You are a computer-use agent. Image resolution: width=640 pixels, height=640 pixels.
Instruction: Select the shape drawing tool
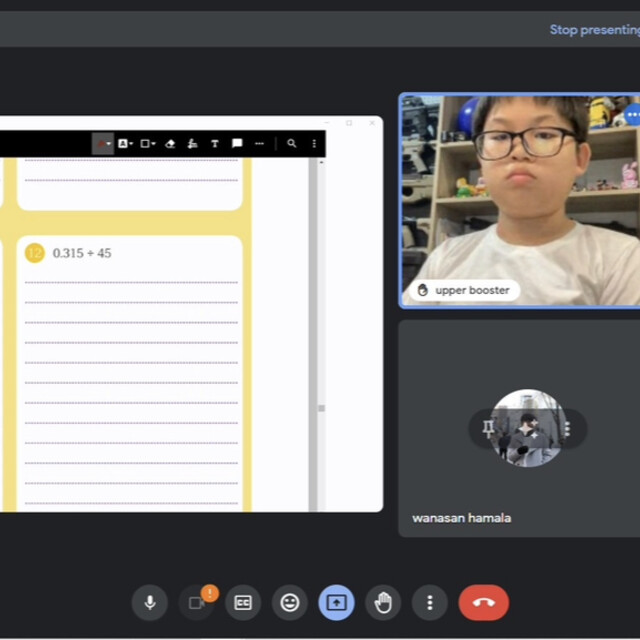point(144,144)
